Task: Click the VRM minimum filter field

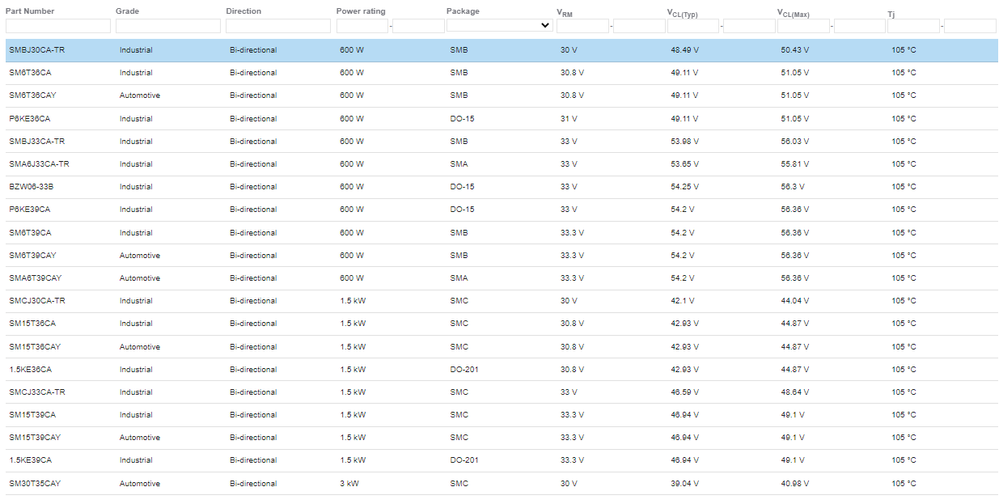Action: 582,26
